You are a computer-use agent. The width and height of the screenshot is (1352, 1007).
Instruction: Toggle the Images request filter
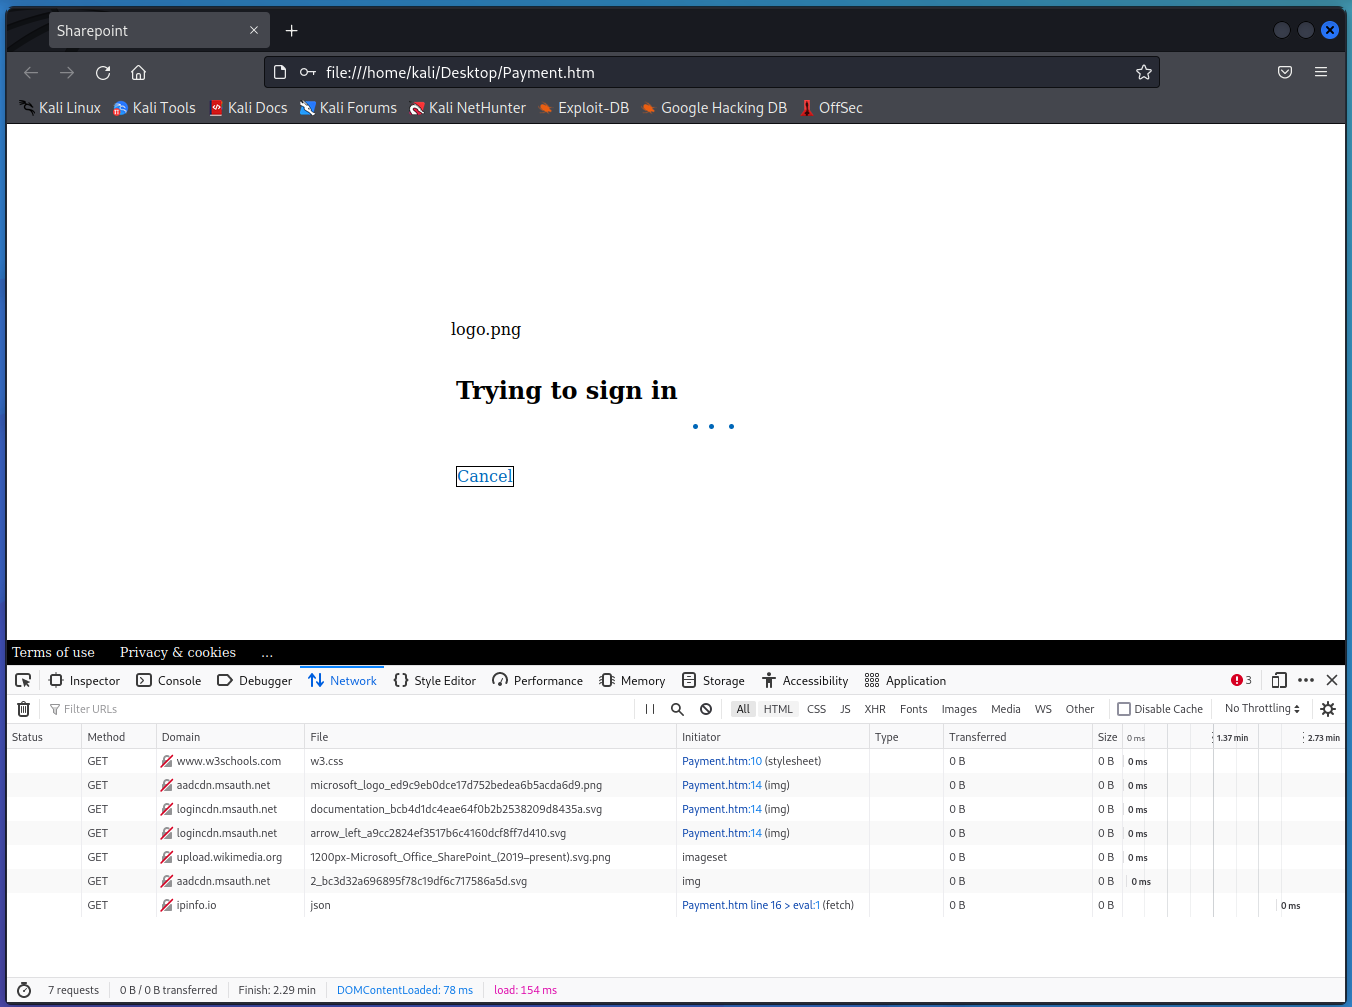[x=959, y=709]
